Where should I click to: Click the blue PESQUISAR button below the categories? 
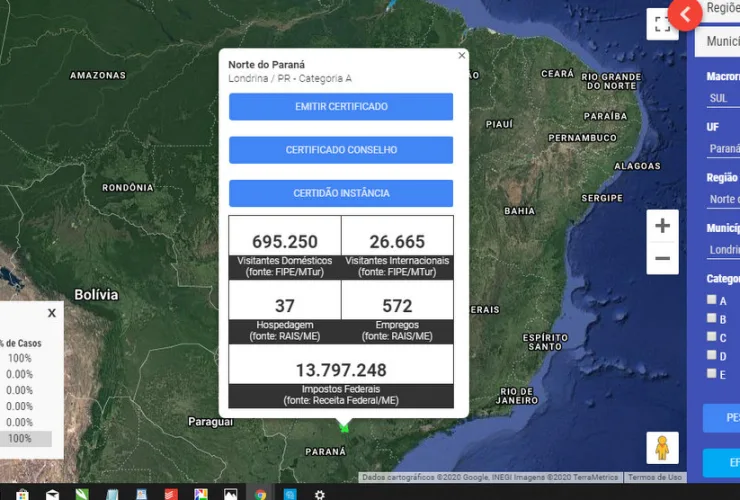(721, 418)
